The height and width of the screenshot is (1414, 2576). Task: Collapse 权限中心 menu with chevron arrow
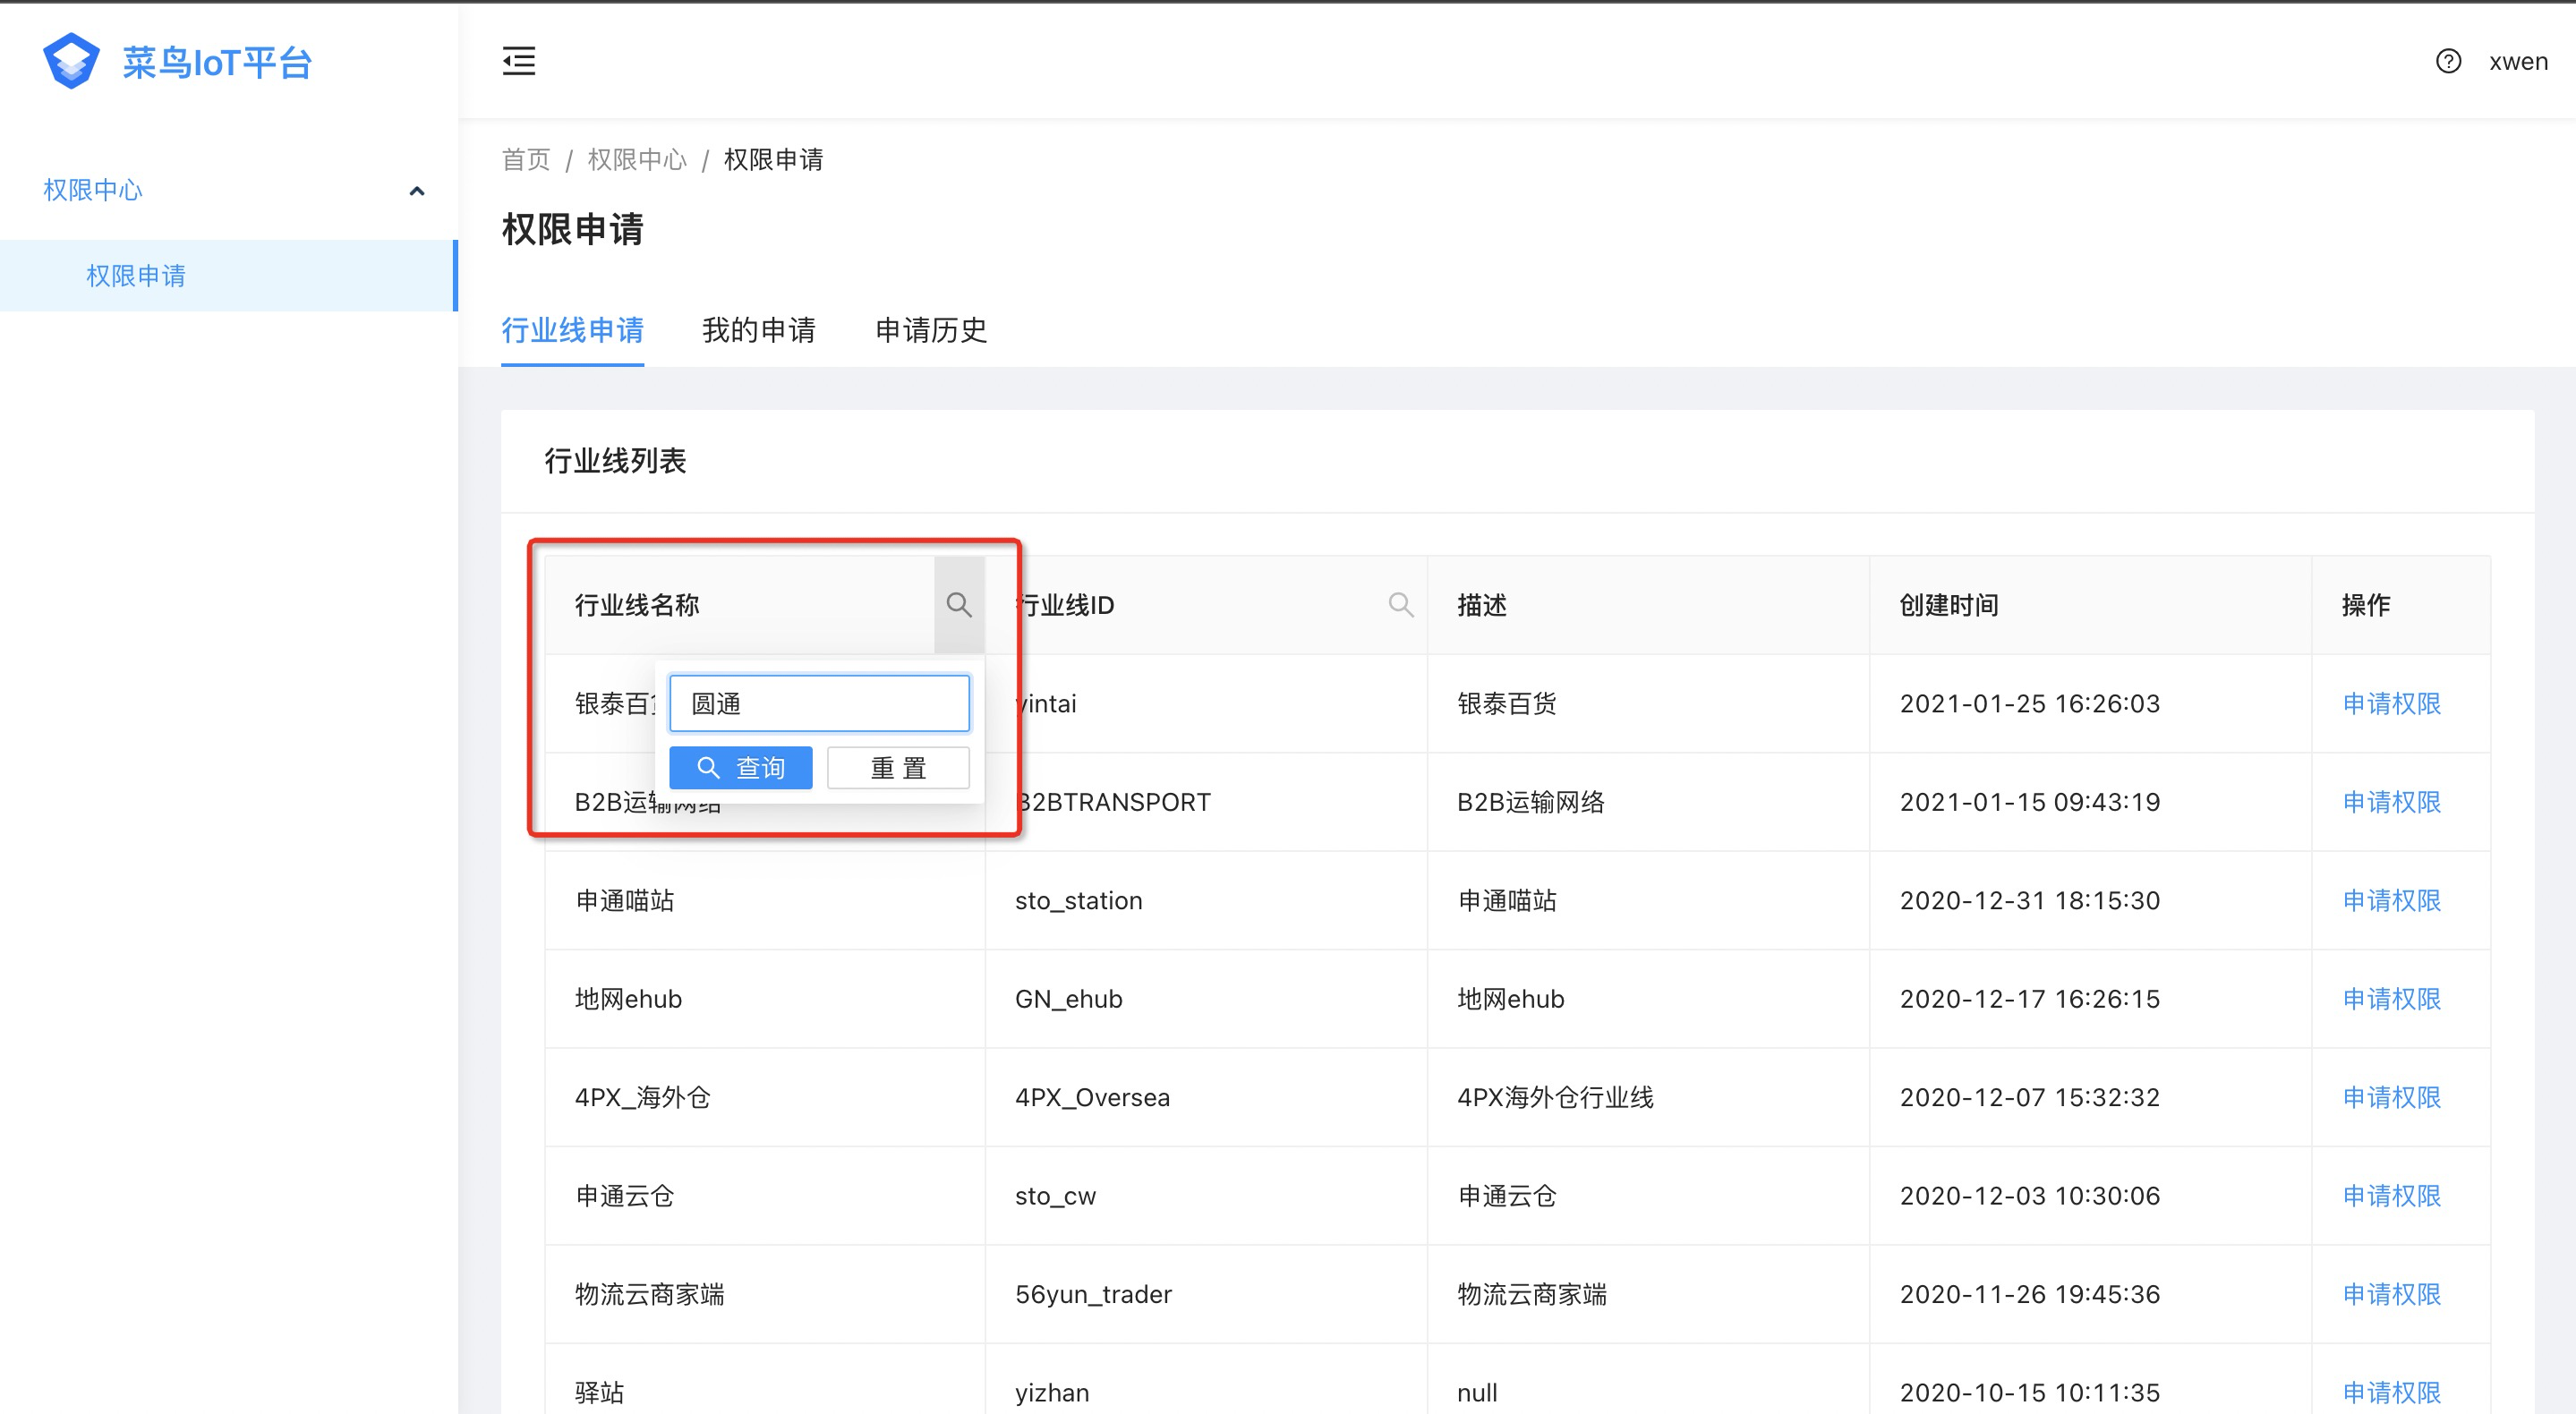pyautogui.click(x=417, y=190)
